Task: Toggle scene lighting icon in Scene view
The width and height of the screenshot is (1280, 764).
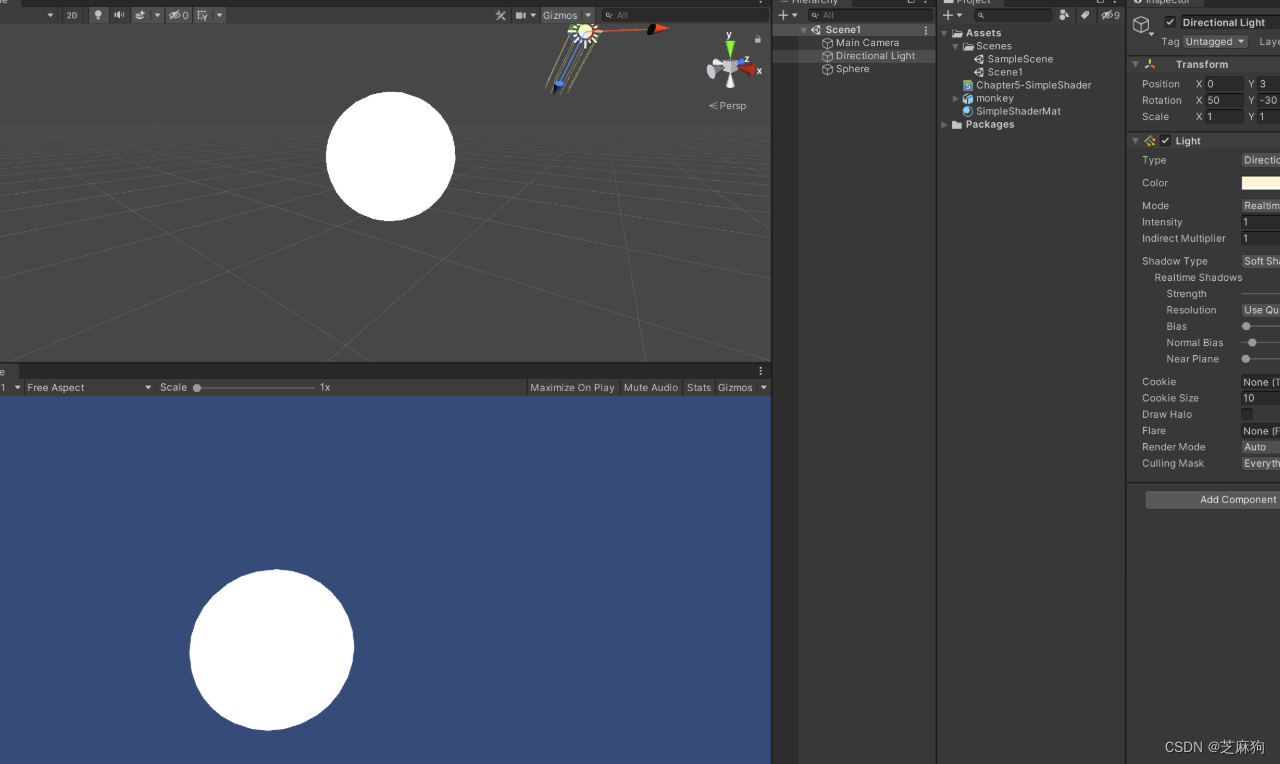Action: pos(97,14)
